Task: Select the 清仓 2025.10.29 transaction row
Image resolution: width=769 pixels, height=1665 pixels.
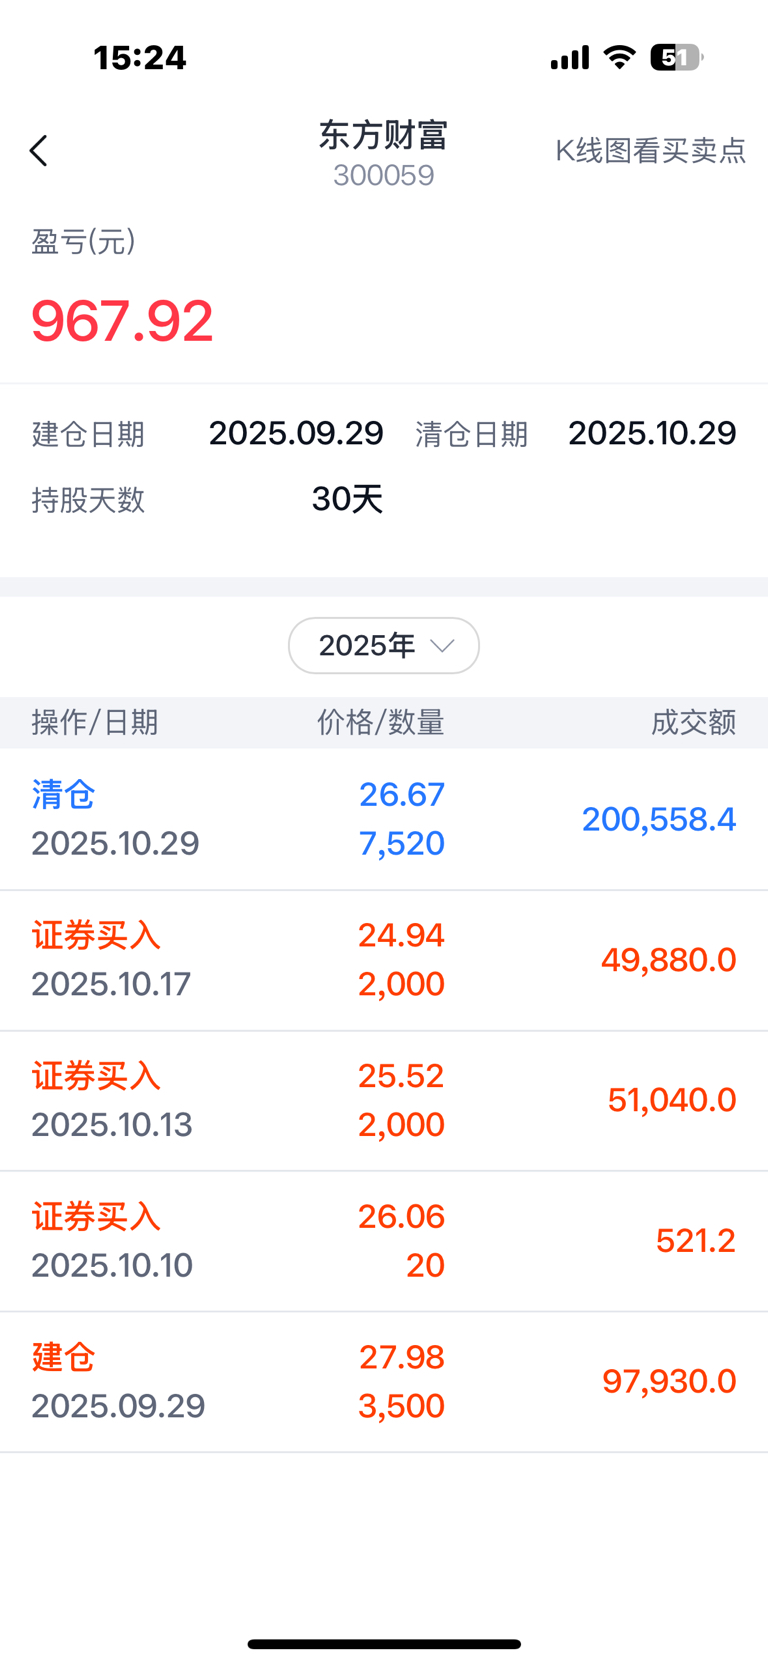Action: tap(384, 819)
